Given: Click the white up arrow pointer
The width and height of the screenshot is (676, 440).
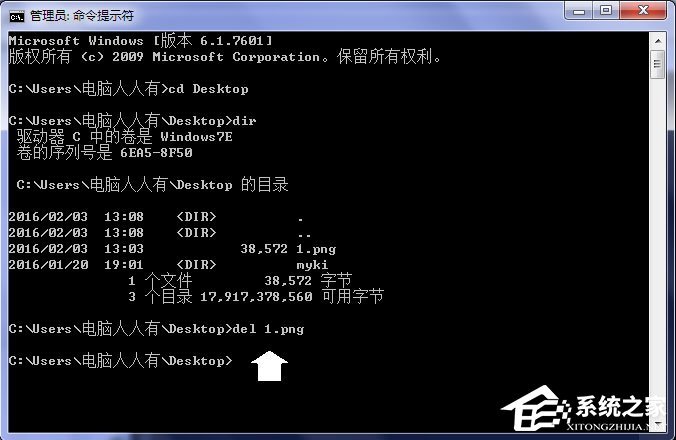Looking at the screenshot, I should coord(269,366).
